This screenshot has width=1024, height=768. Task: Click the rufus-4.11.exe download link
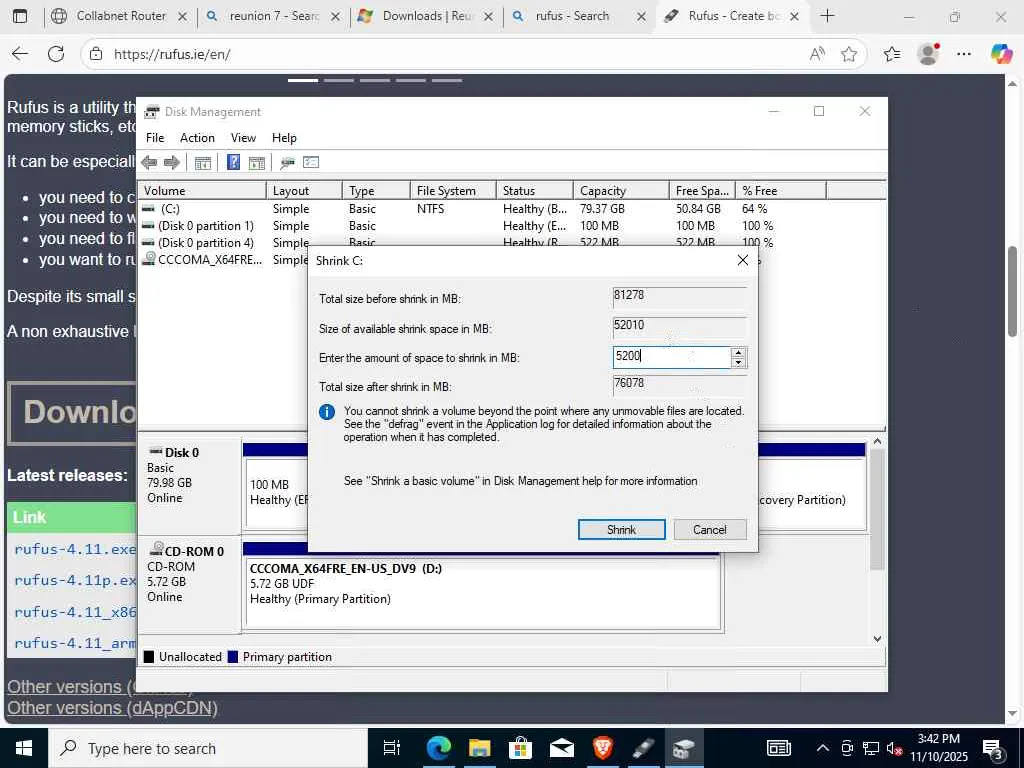[x=75, y=549]
